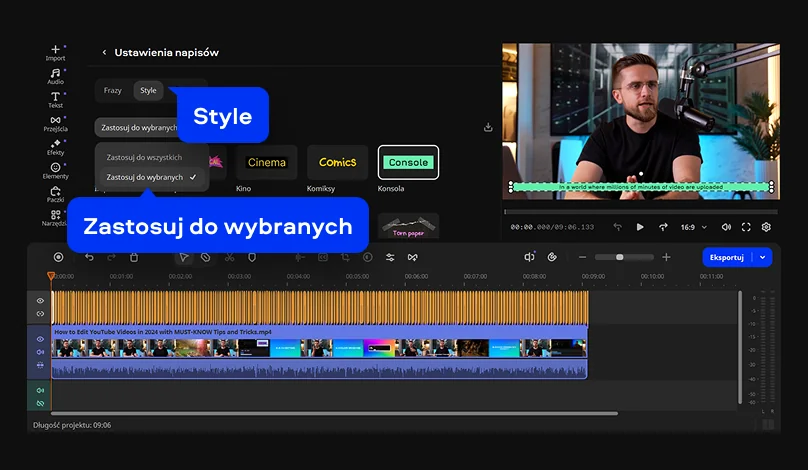This screenshot has width=808, height=470.
Task: Go back from Ustawienia napisów
Action: point(104,52)
